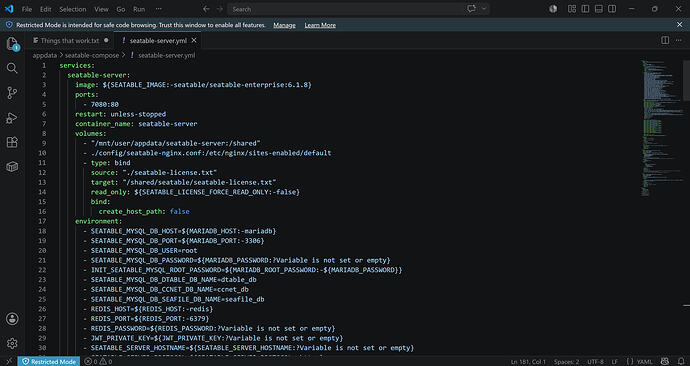Open Copilot status icon
The image size is (690, 366).
click(x=665, y=362)
